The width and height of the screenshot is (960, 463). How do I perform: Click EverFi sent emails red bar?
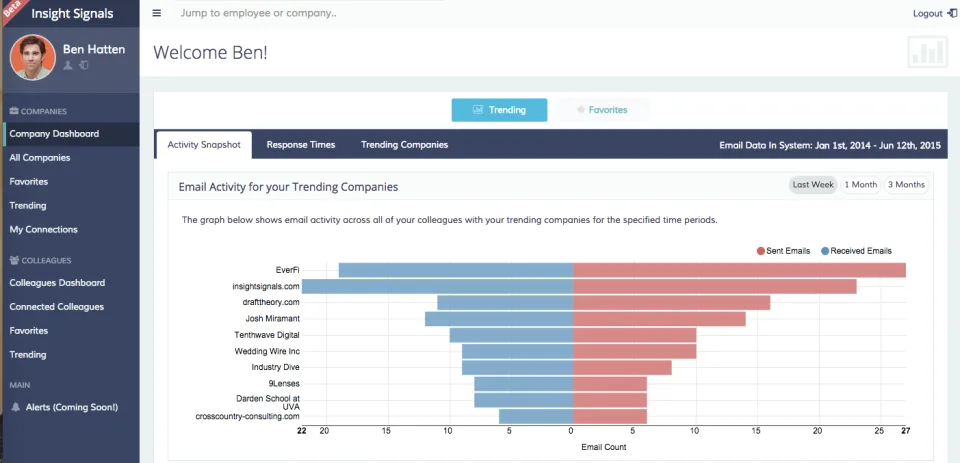739,270
